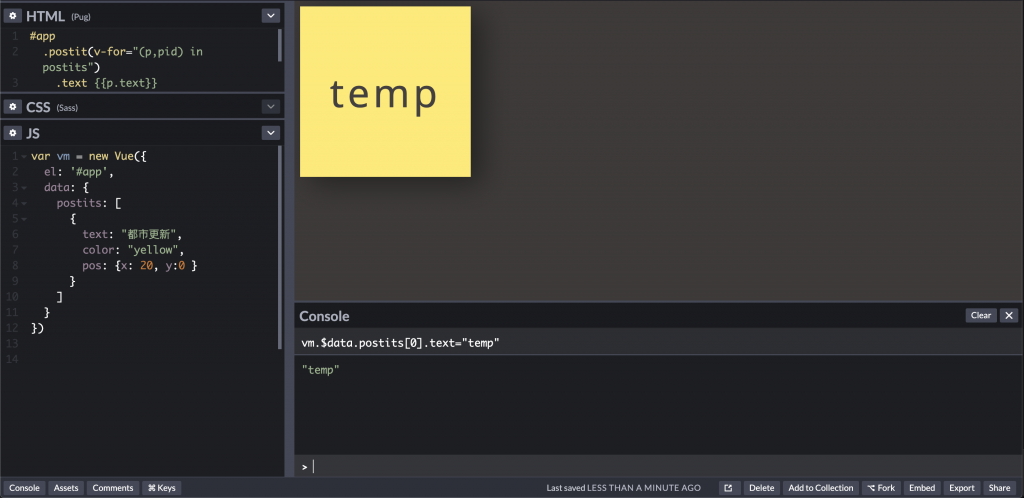Collapse code fold arrow on JS line 1

[24, 157]
